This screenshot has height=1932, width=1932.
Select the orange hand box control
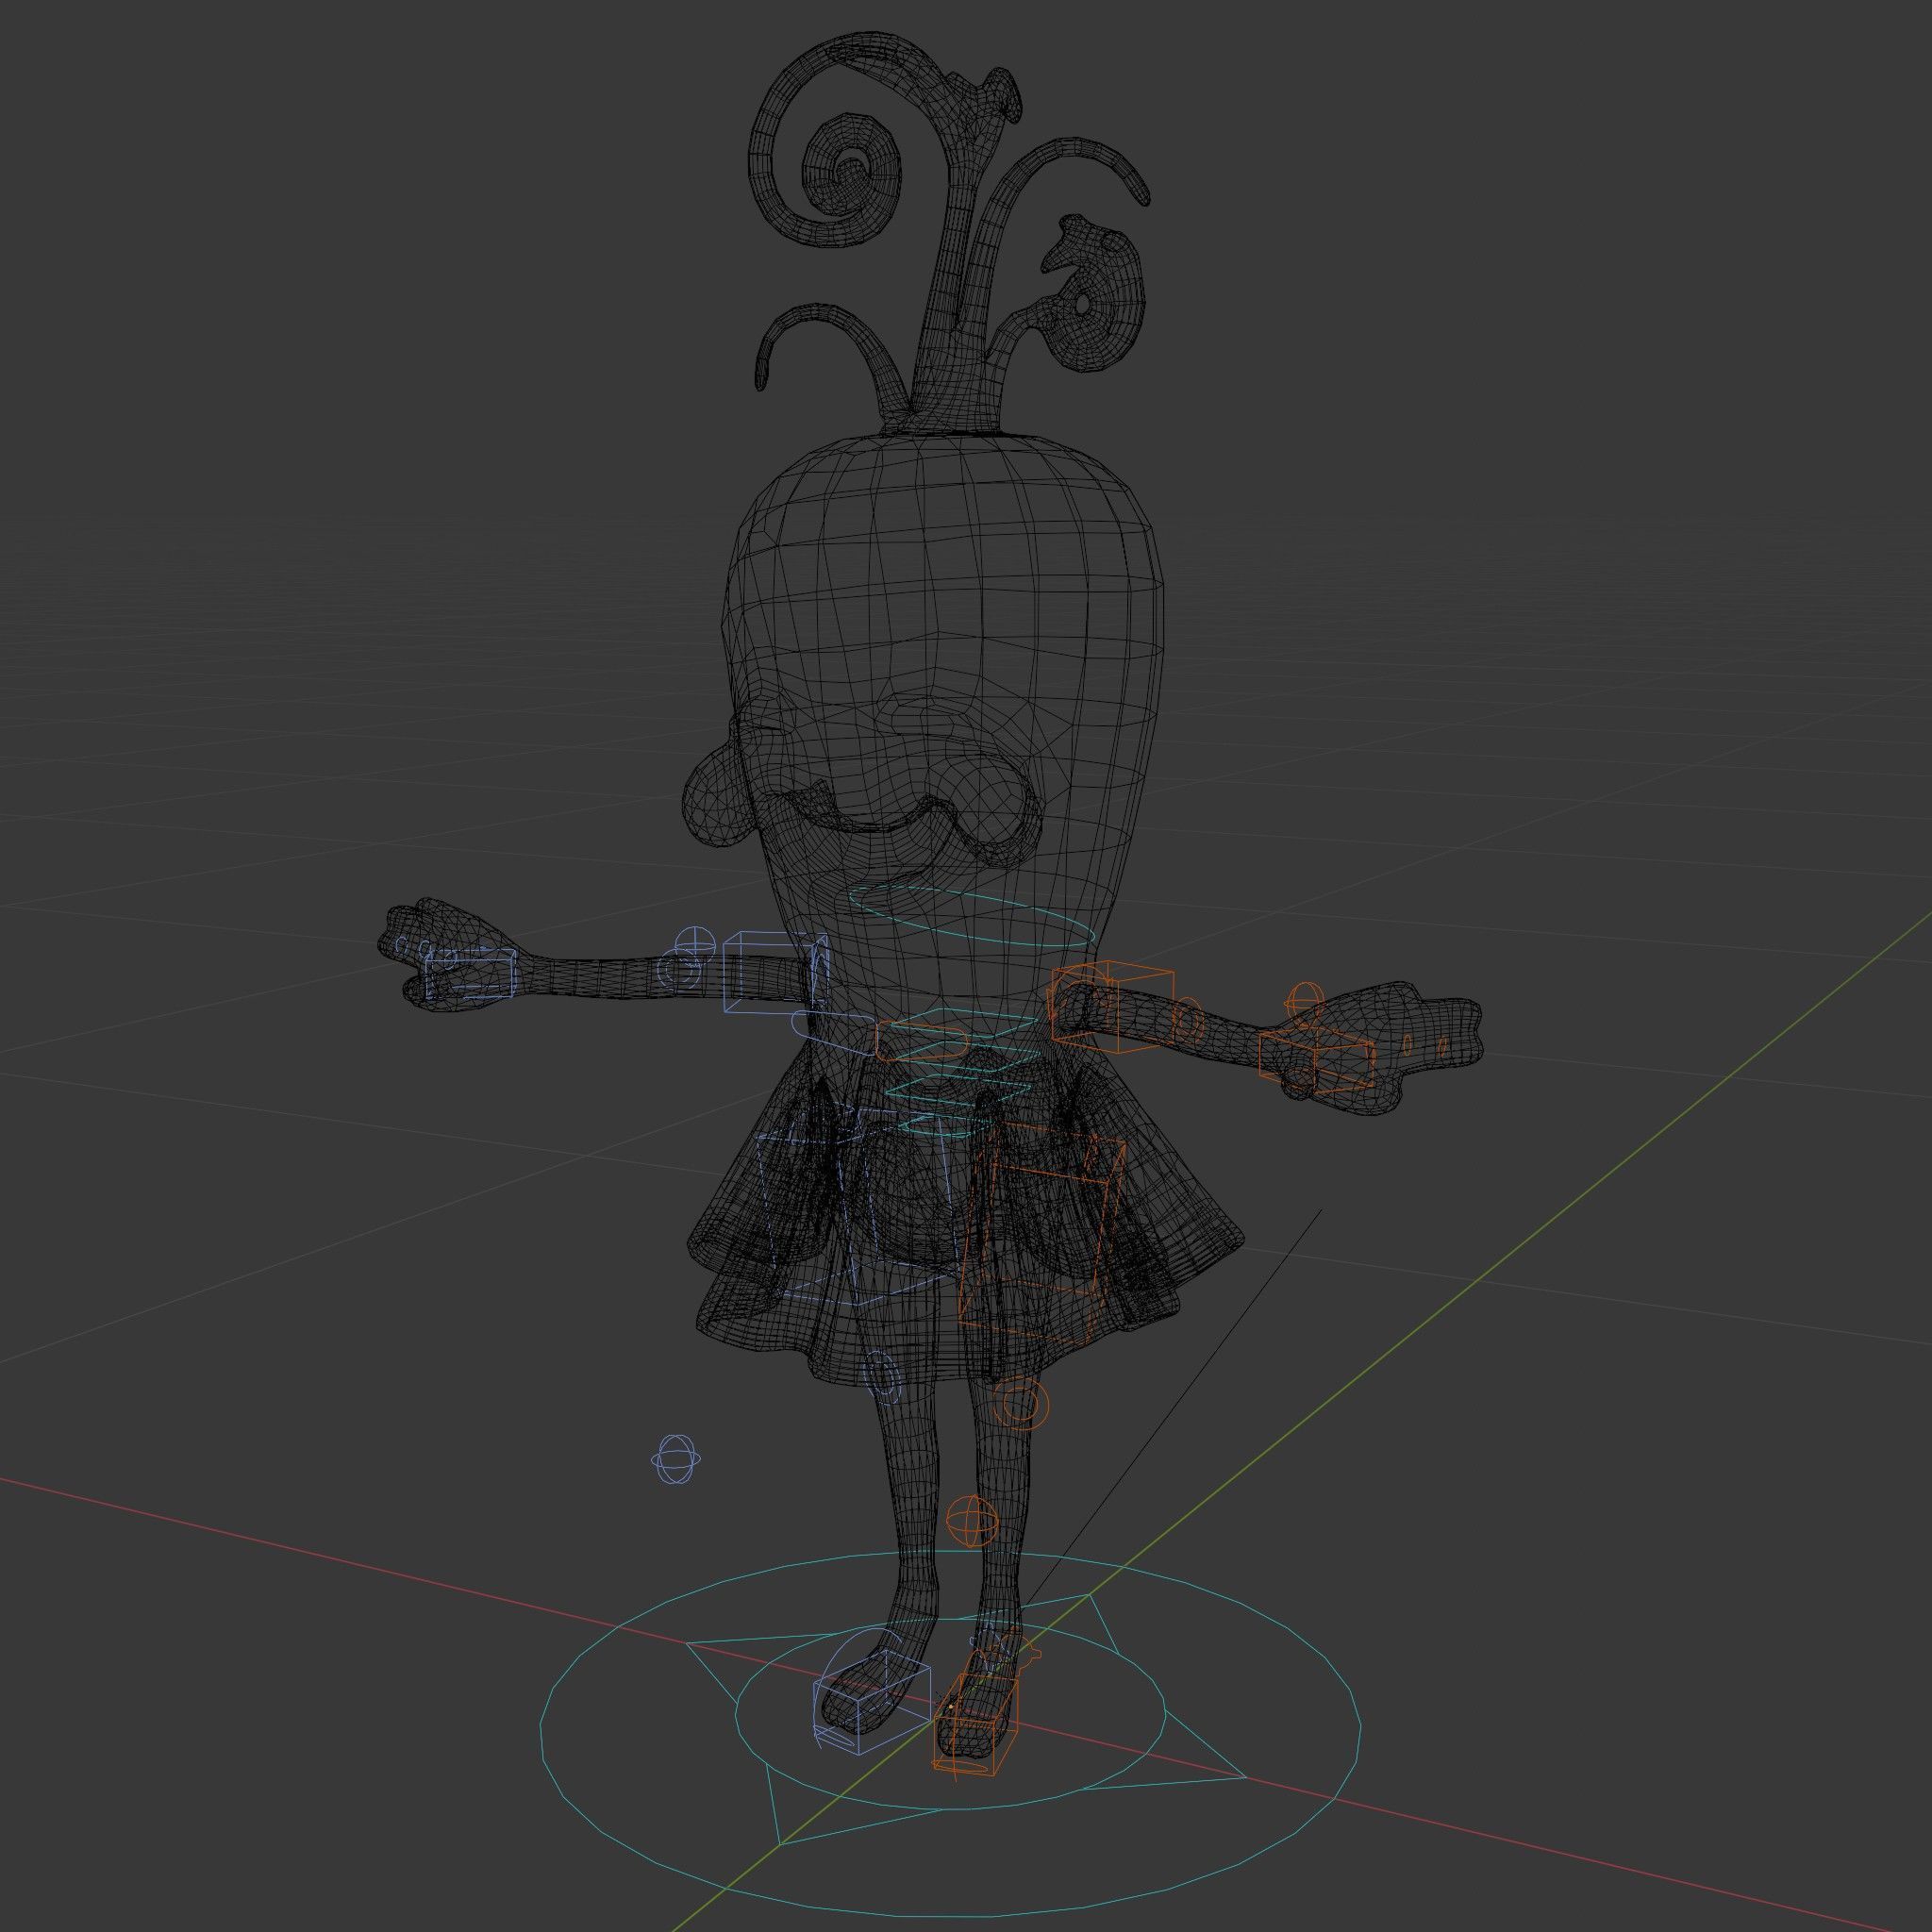(x=1316, y=1060)
